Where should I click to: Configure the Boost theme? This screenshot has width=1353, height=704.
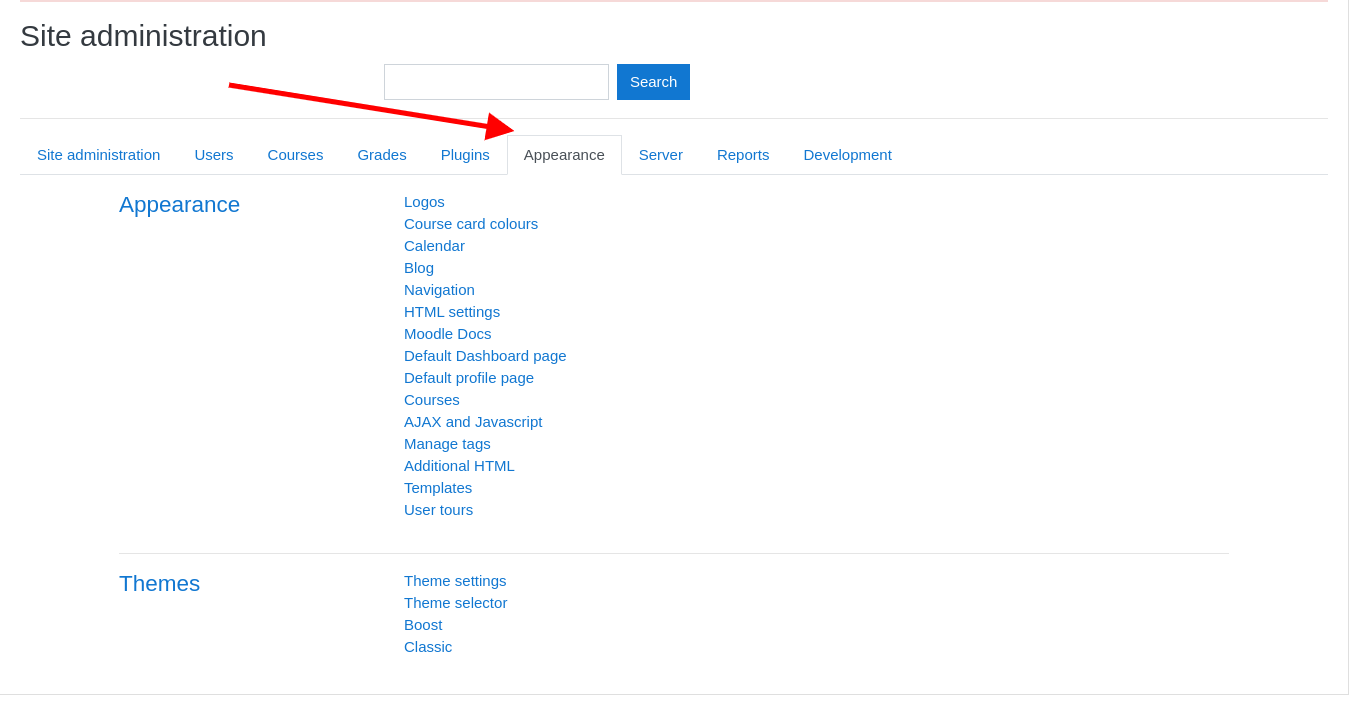tap(423, 624)
